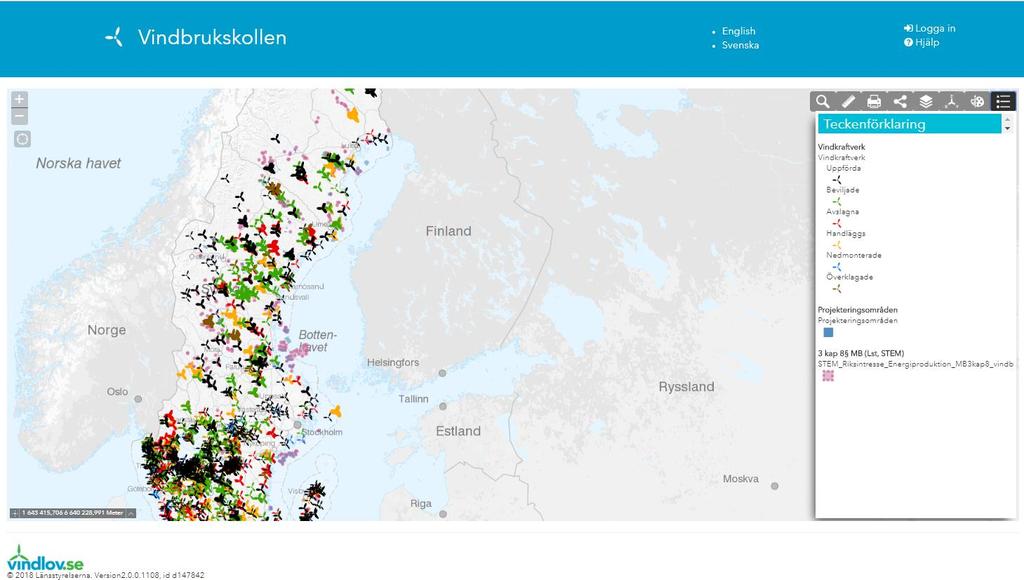Switch language to Svenska
Viewport: 1024px width, 580px height.
(741, 45)
